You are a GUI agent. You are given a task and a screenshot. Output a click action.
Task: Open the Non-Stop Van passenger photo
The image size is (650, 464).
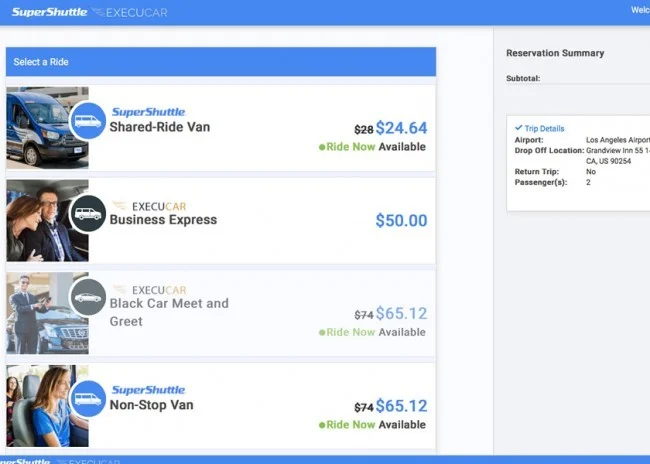pyautogui.click(x=40, y=405)
